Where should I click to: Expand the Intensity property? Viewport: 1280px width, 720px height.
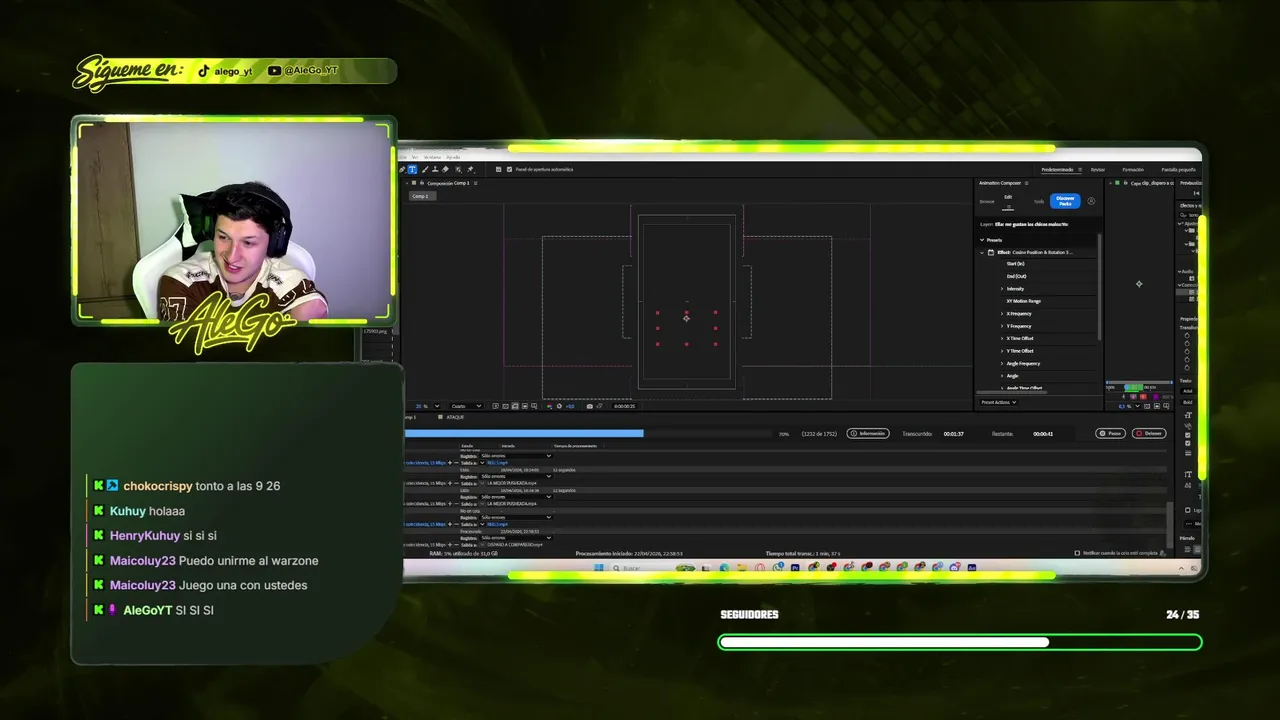tap(1002, 289)
